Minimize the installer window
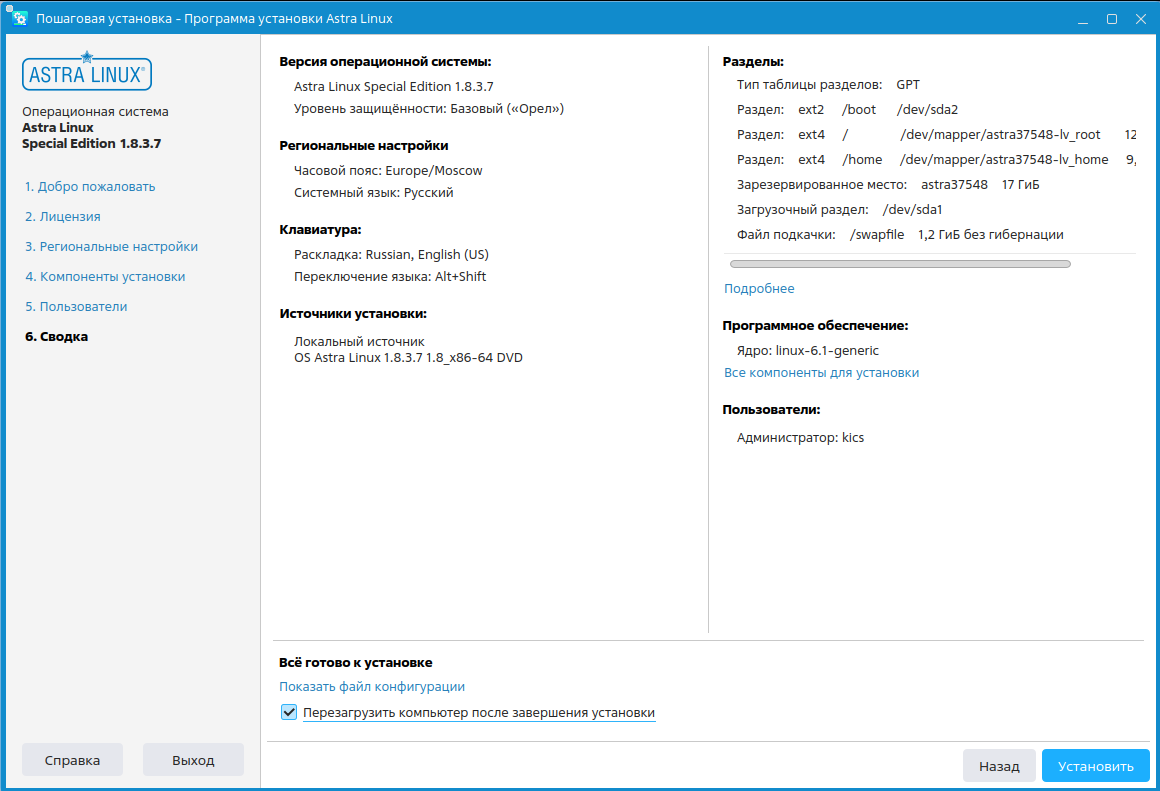The width and height of the screenshot is (1160, 791). 1083,19
